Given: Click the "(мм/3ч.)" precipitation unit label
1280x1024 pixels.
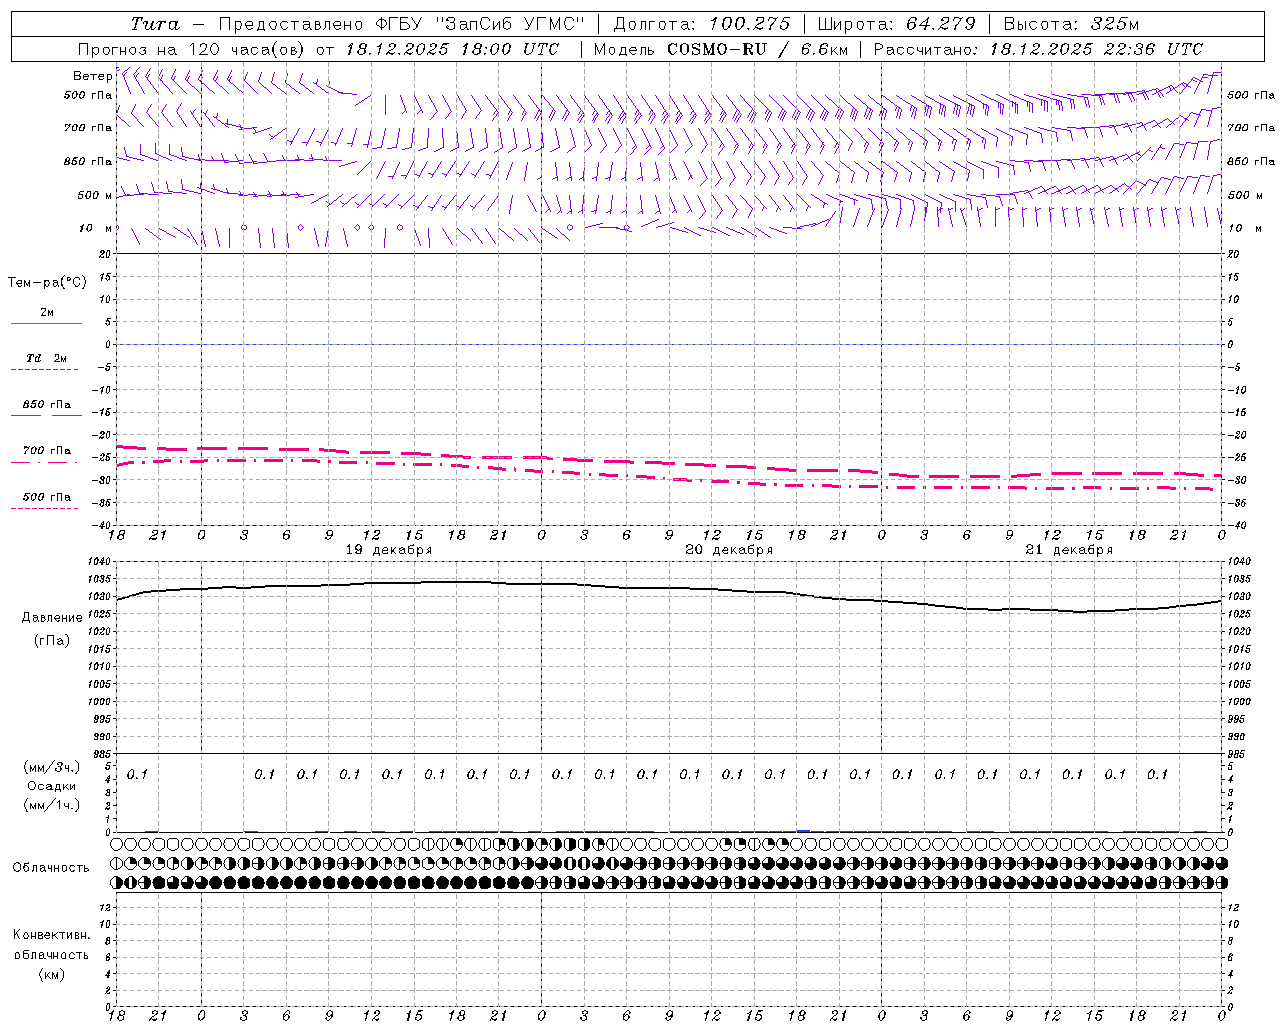Looking at the screenshot, I should (x=52, y=767).
